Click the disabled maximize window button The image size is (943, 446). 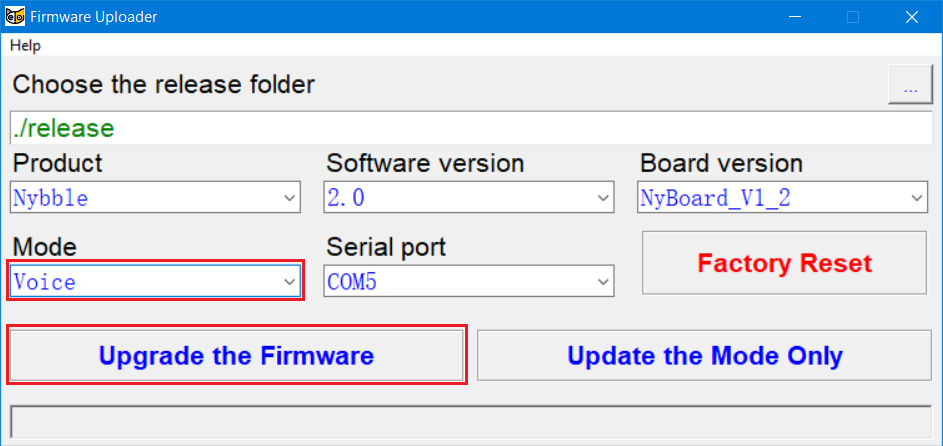(x=853, y=17)
